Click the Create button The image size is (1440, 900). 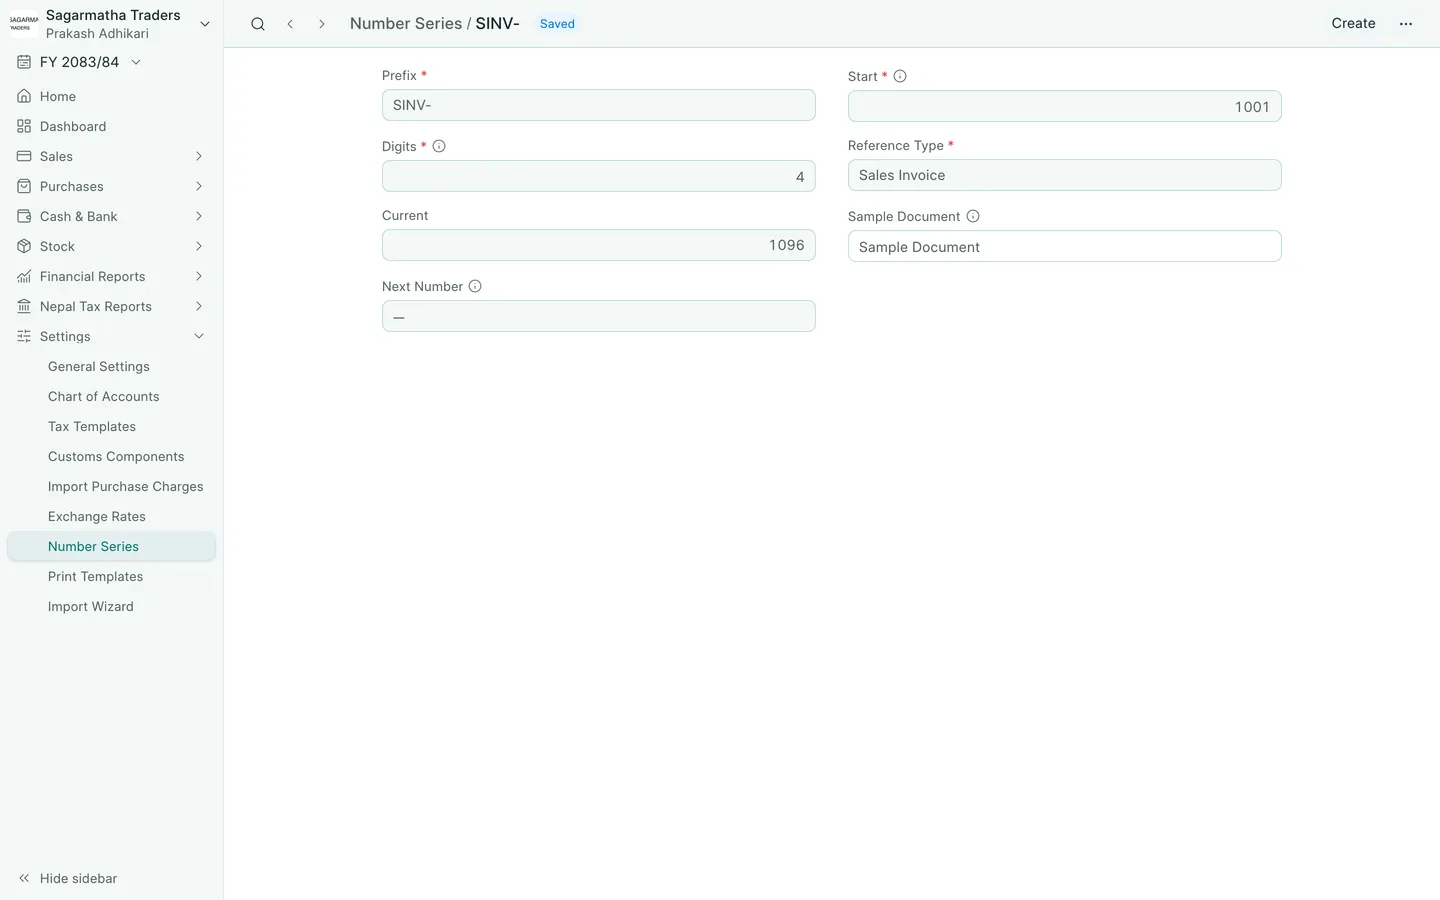tap(1353, 23)
